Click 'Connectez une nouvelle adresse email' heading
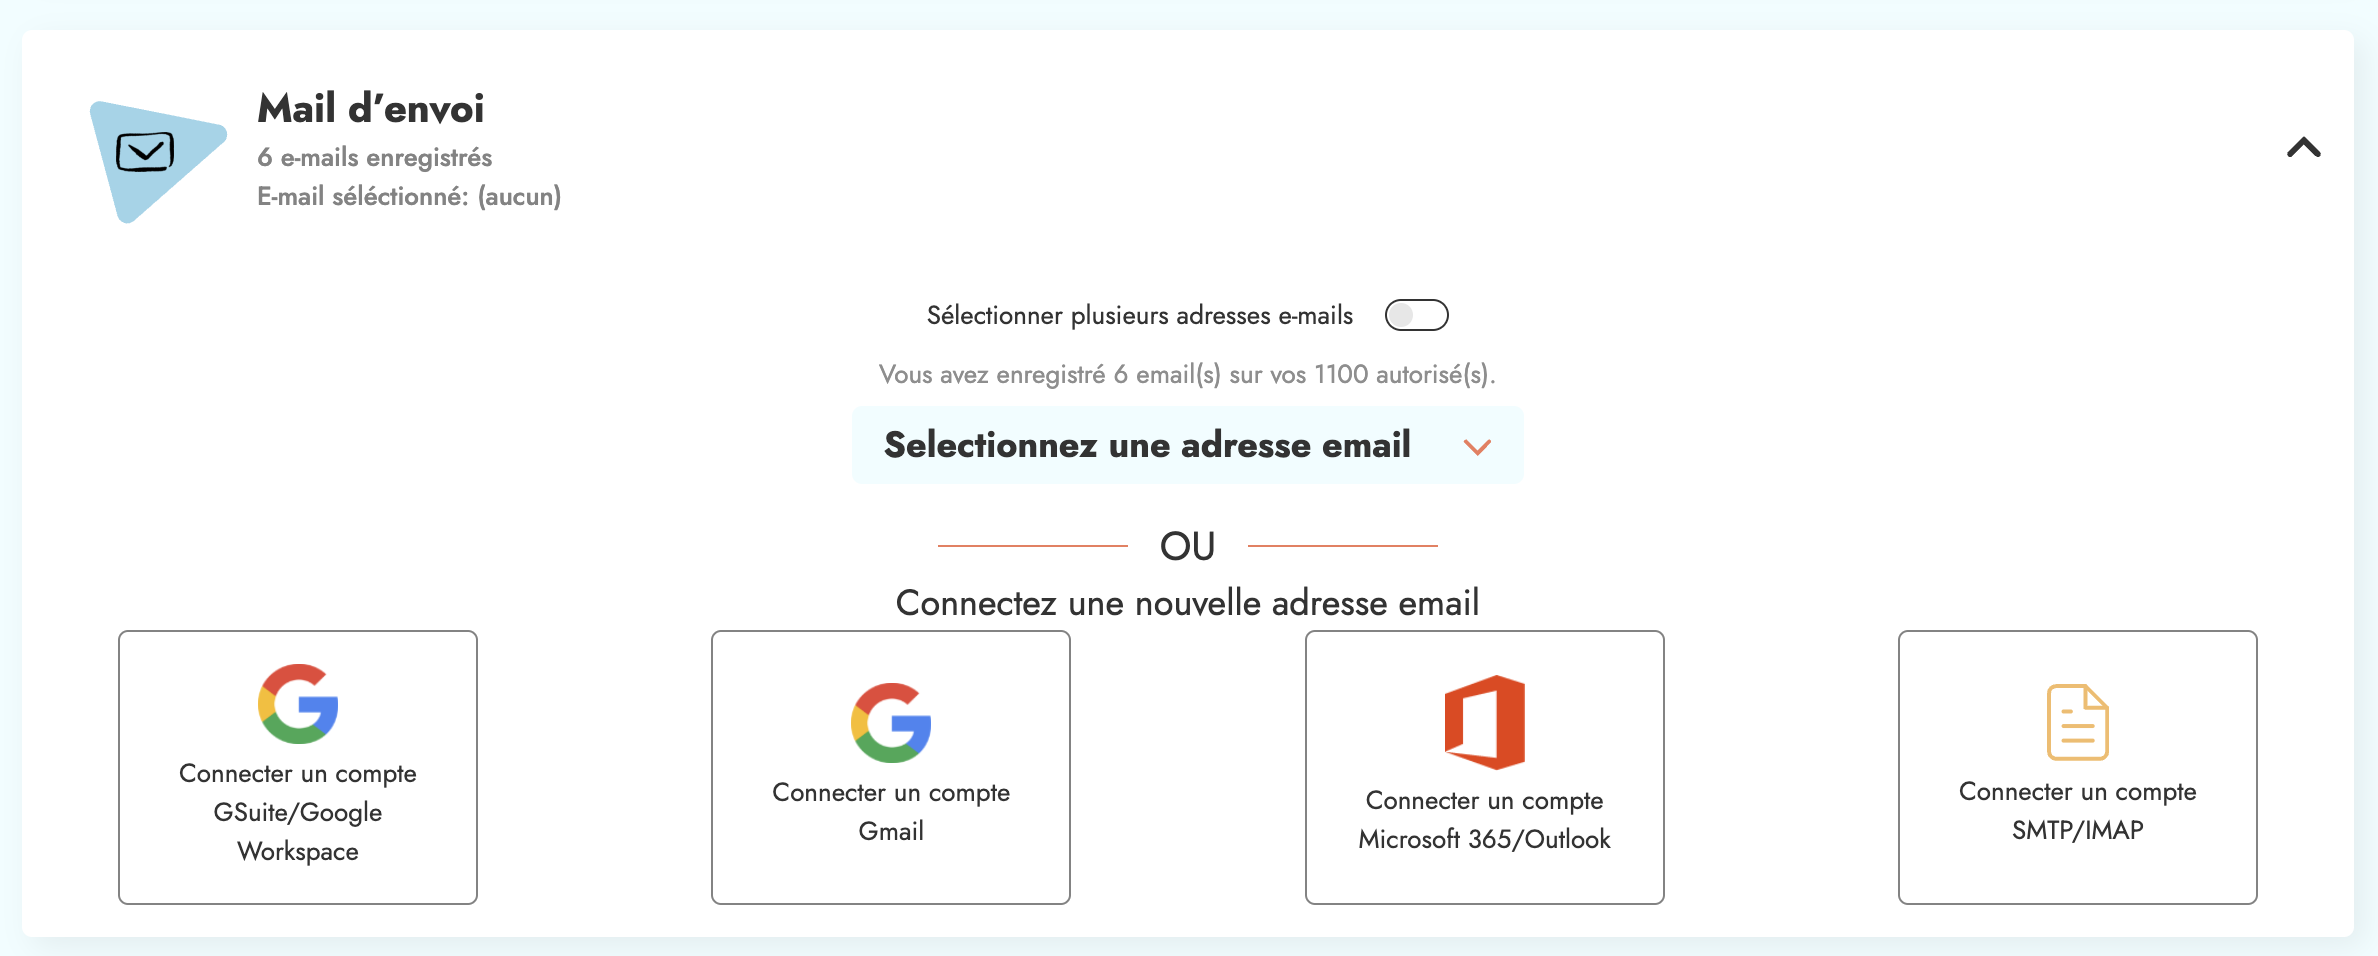Image resolution: width=2378 pixels, height=956 pixels. (x=1187, y=603)
